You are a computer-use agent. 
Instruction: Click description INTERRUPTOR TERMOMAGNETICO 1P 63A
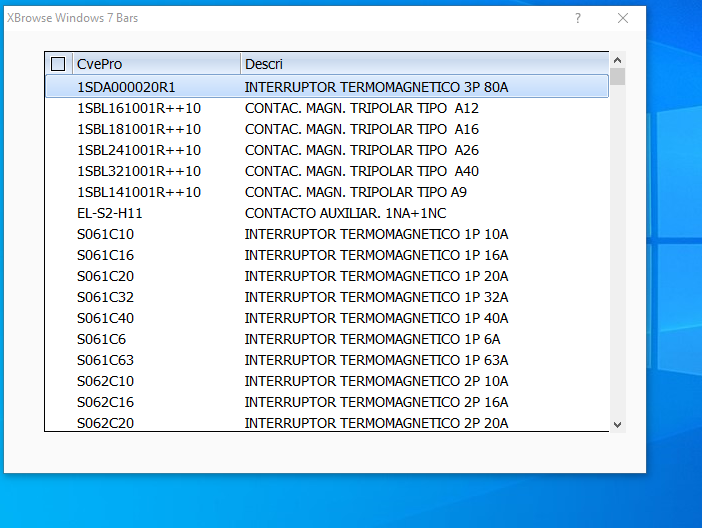click(x=377, y=361)
